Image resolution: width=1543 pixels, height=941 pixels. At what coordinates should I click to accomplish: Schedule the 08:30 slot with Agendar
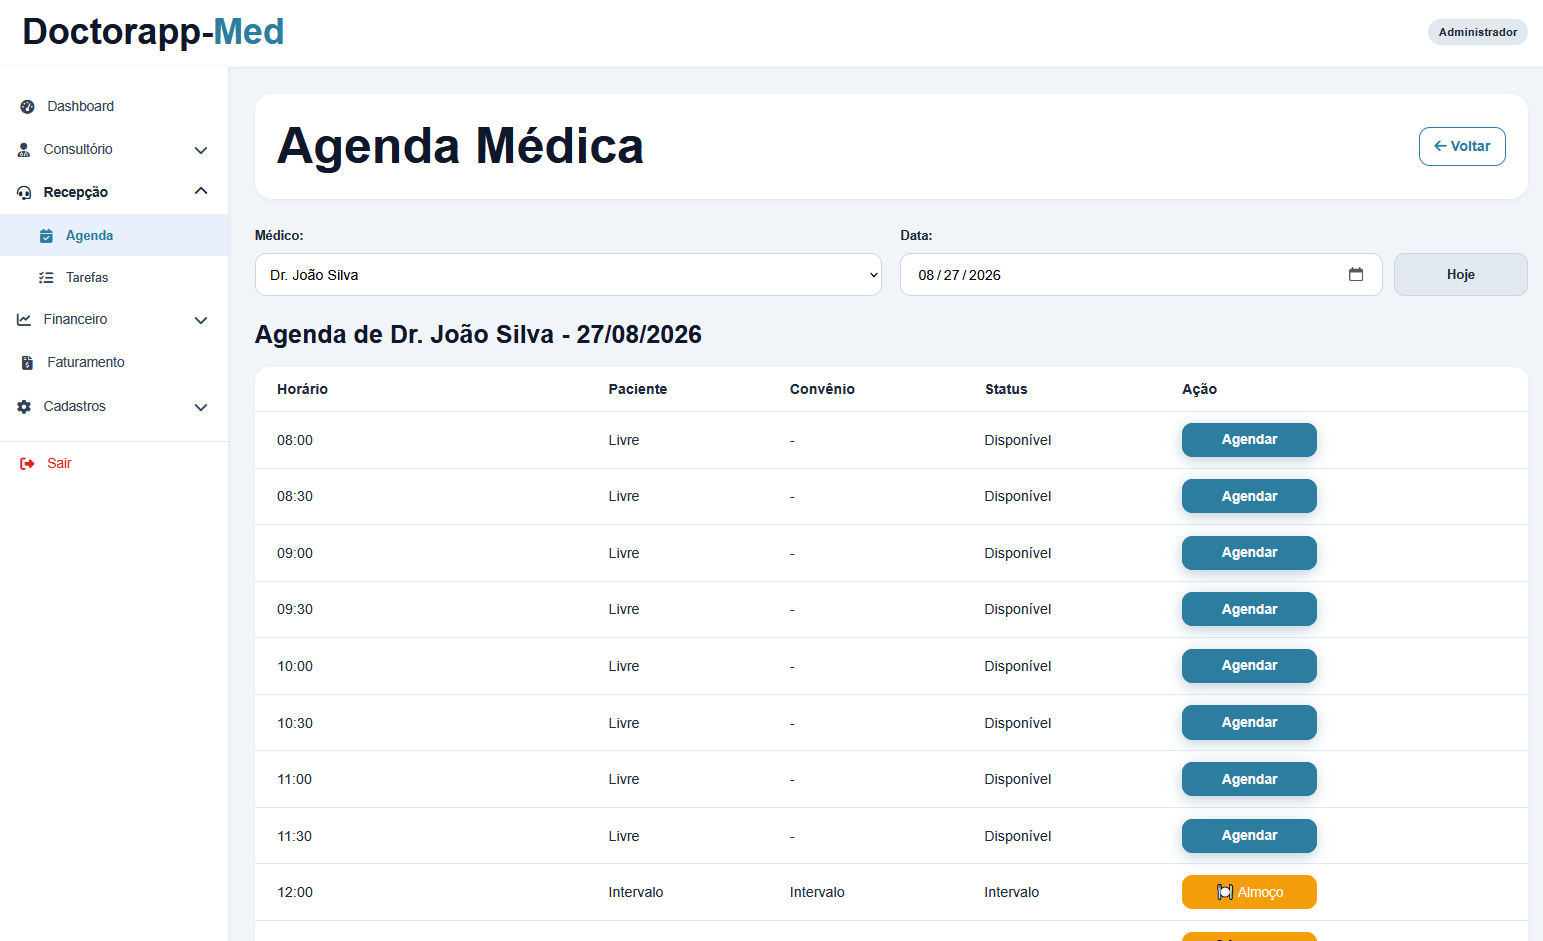pyautogui.click(x=1249, y=496)
